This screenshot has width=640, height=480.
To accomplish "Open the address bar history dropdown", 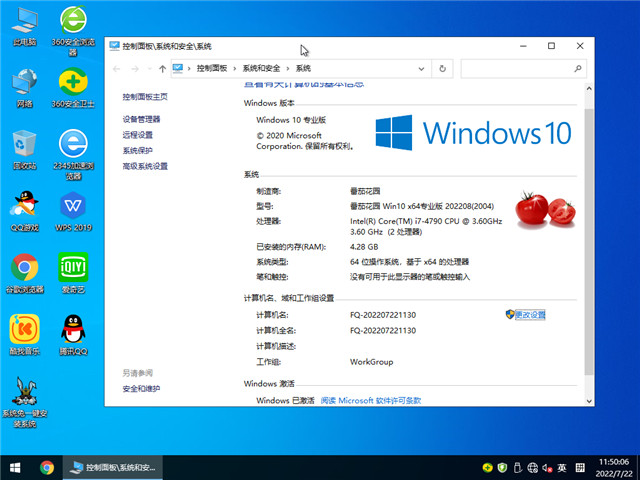I will pos(422,69).
